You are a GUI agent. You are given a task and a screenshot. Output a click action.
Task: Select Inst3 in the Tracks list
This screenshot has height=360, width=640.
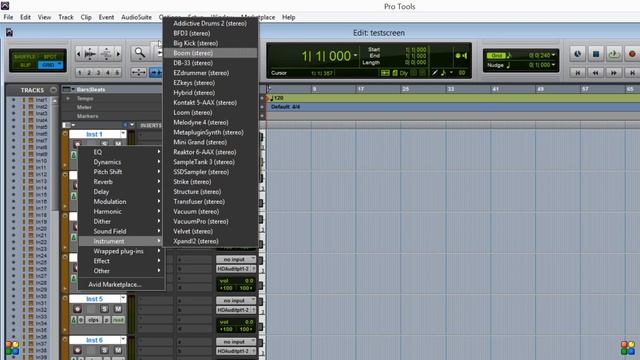pyautogui.click(x=41, y=113)
